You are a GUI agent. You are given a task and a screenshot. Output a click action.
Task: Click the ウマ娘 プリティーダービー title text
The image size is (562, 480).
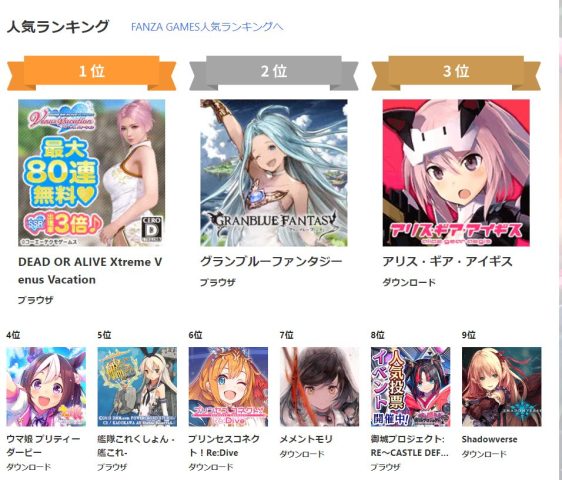43,446
